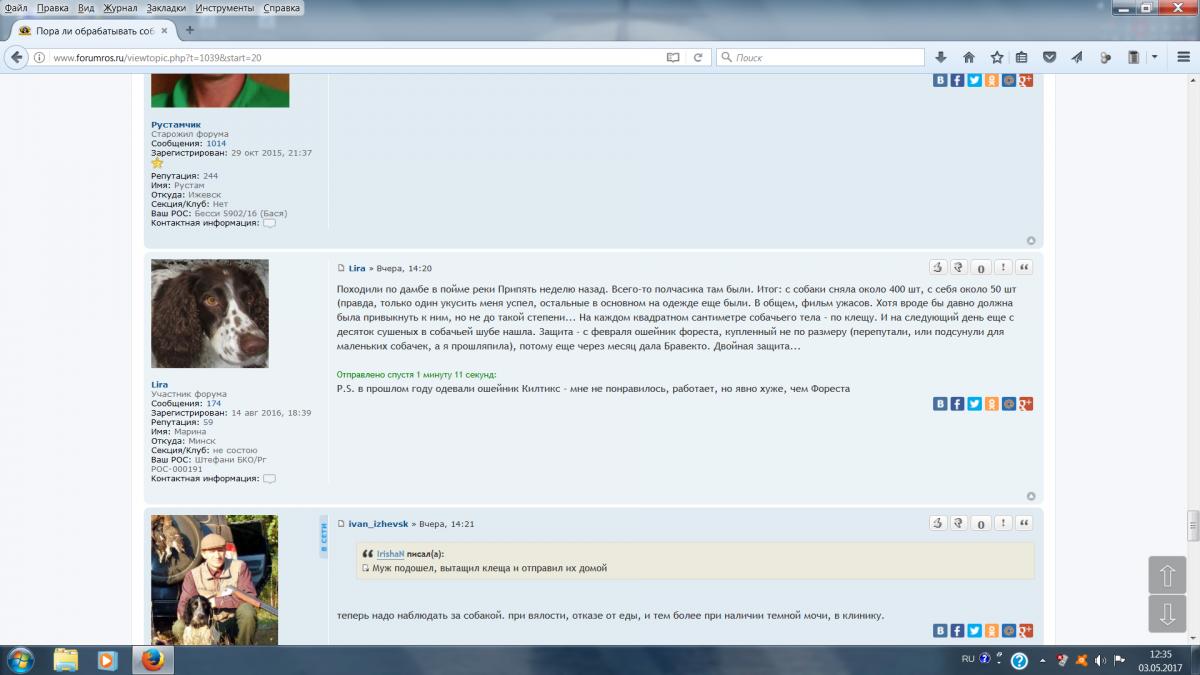
Task: Open the Инструменты menu
Action: pyautogui.click(x=224, y=8)
